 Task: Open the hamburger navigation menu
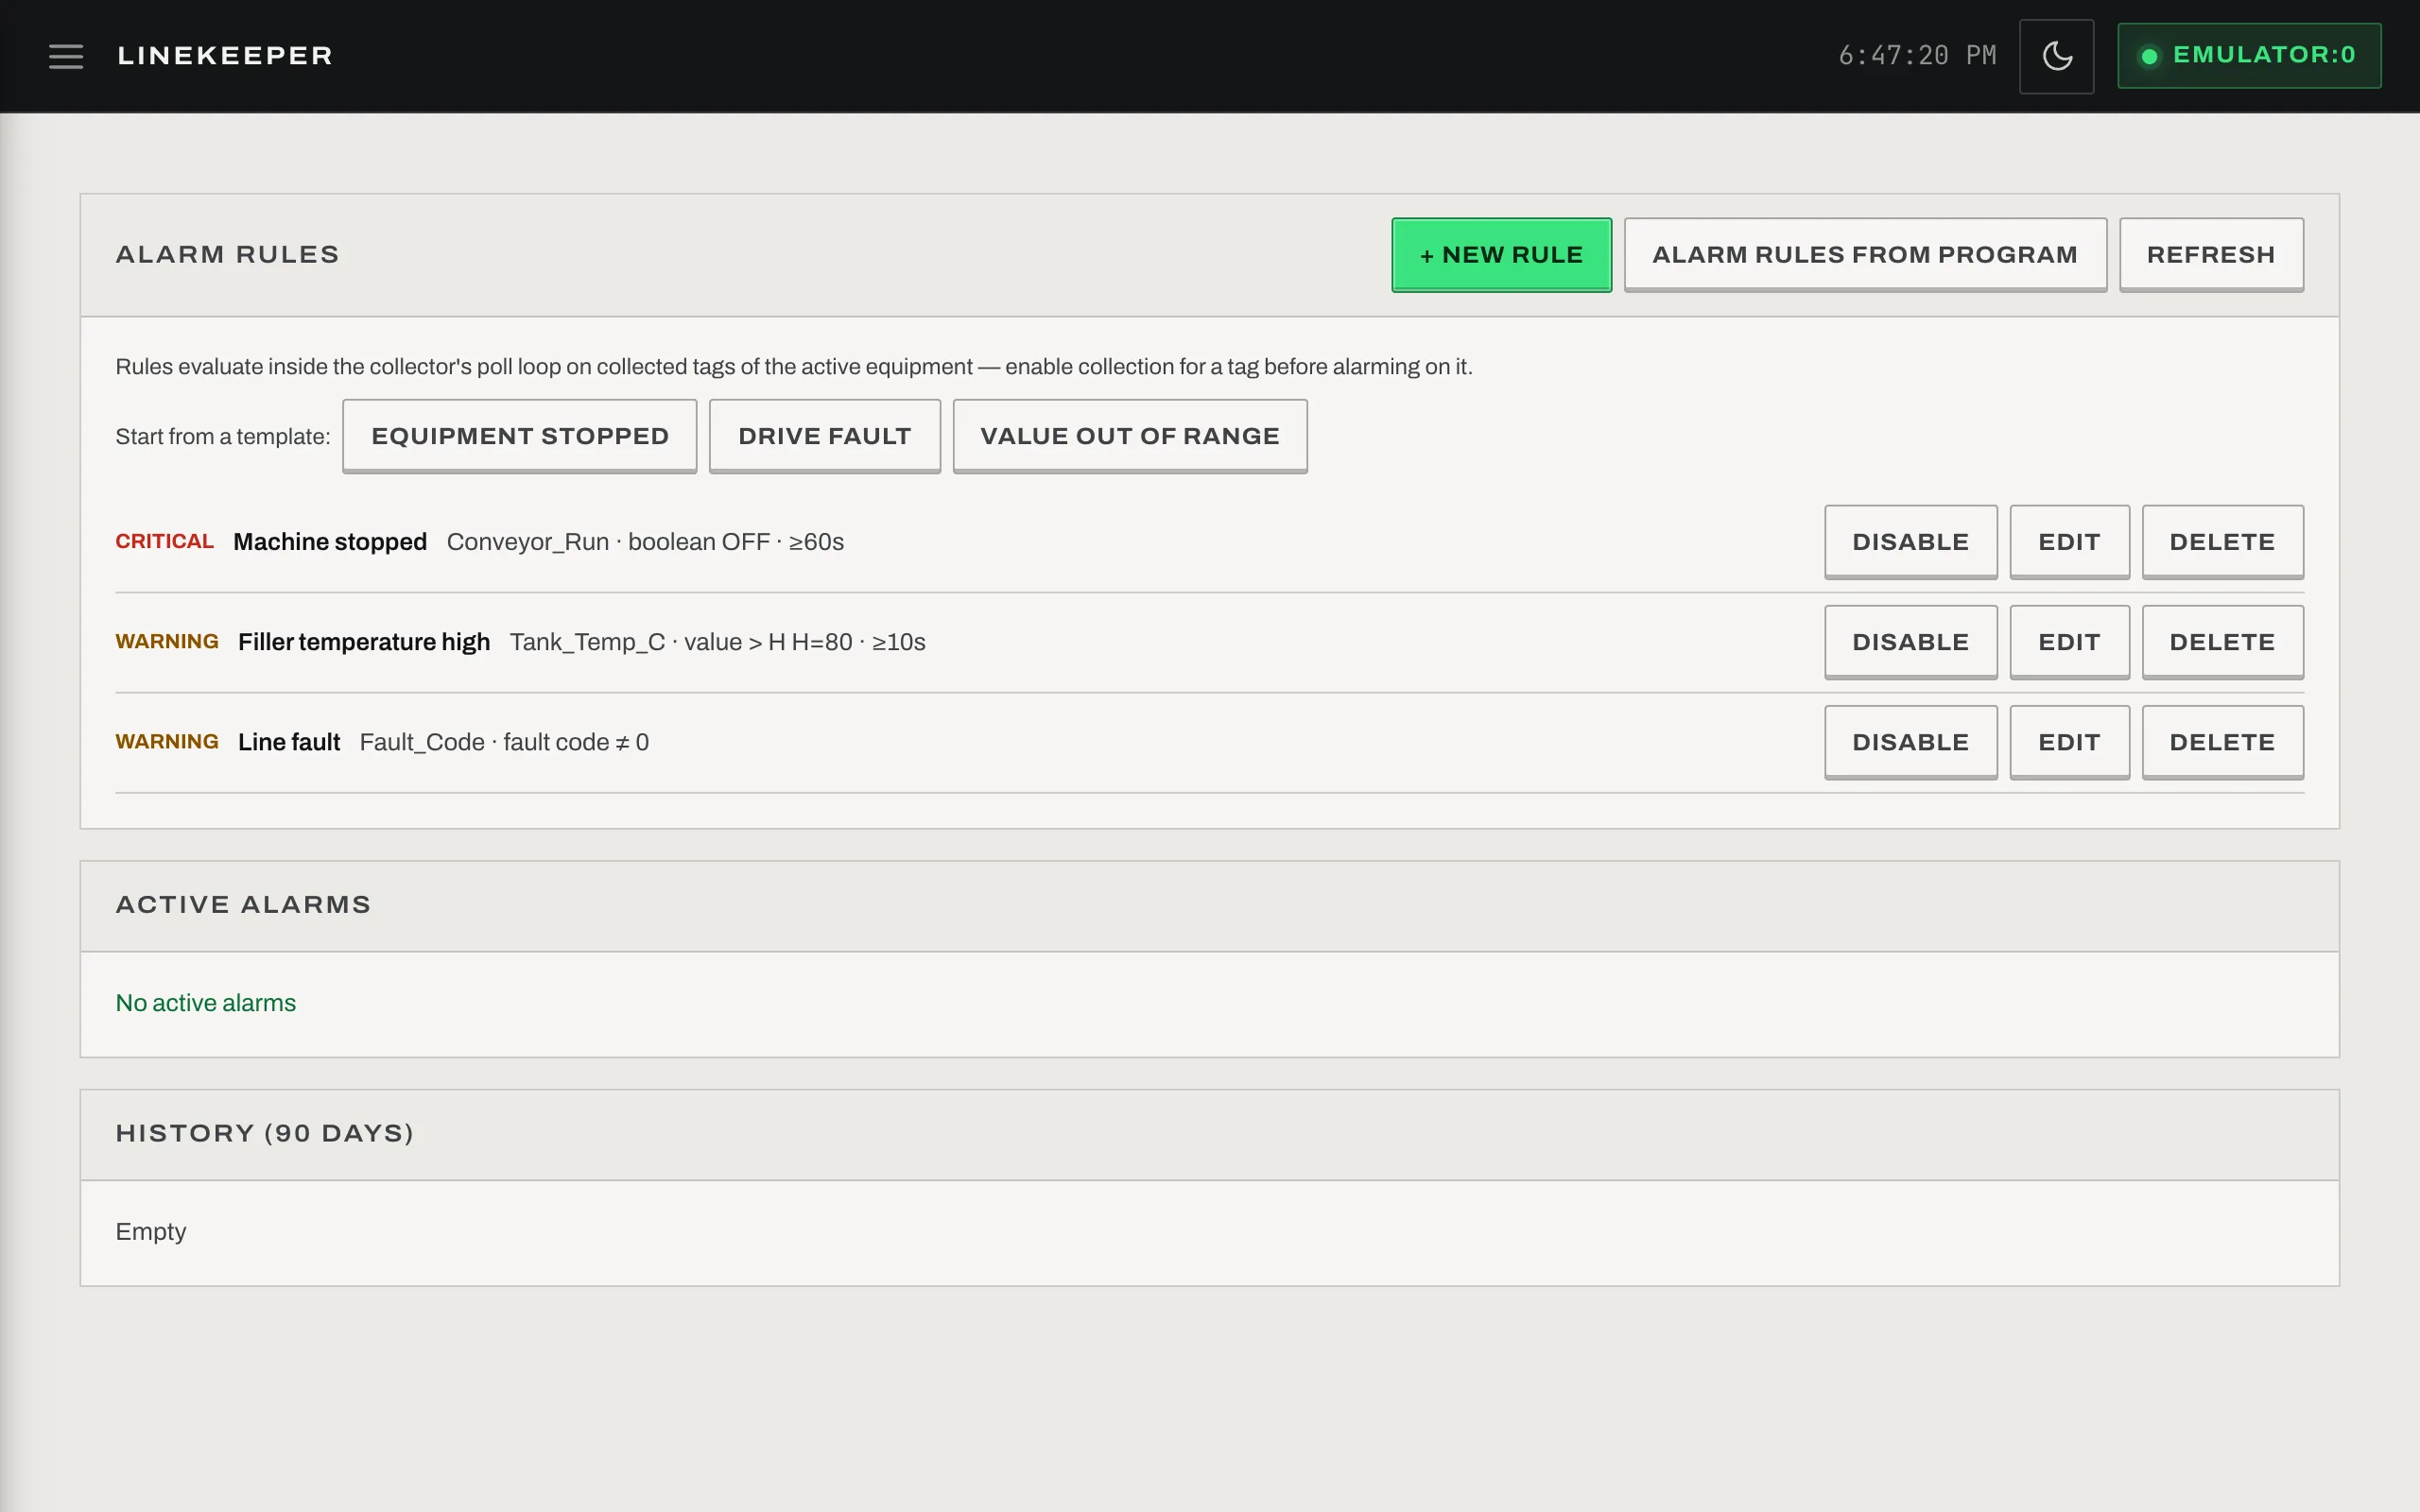66,56
